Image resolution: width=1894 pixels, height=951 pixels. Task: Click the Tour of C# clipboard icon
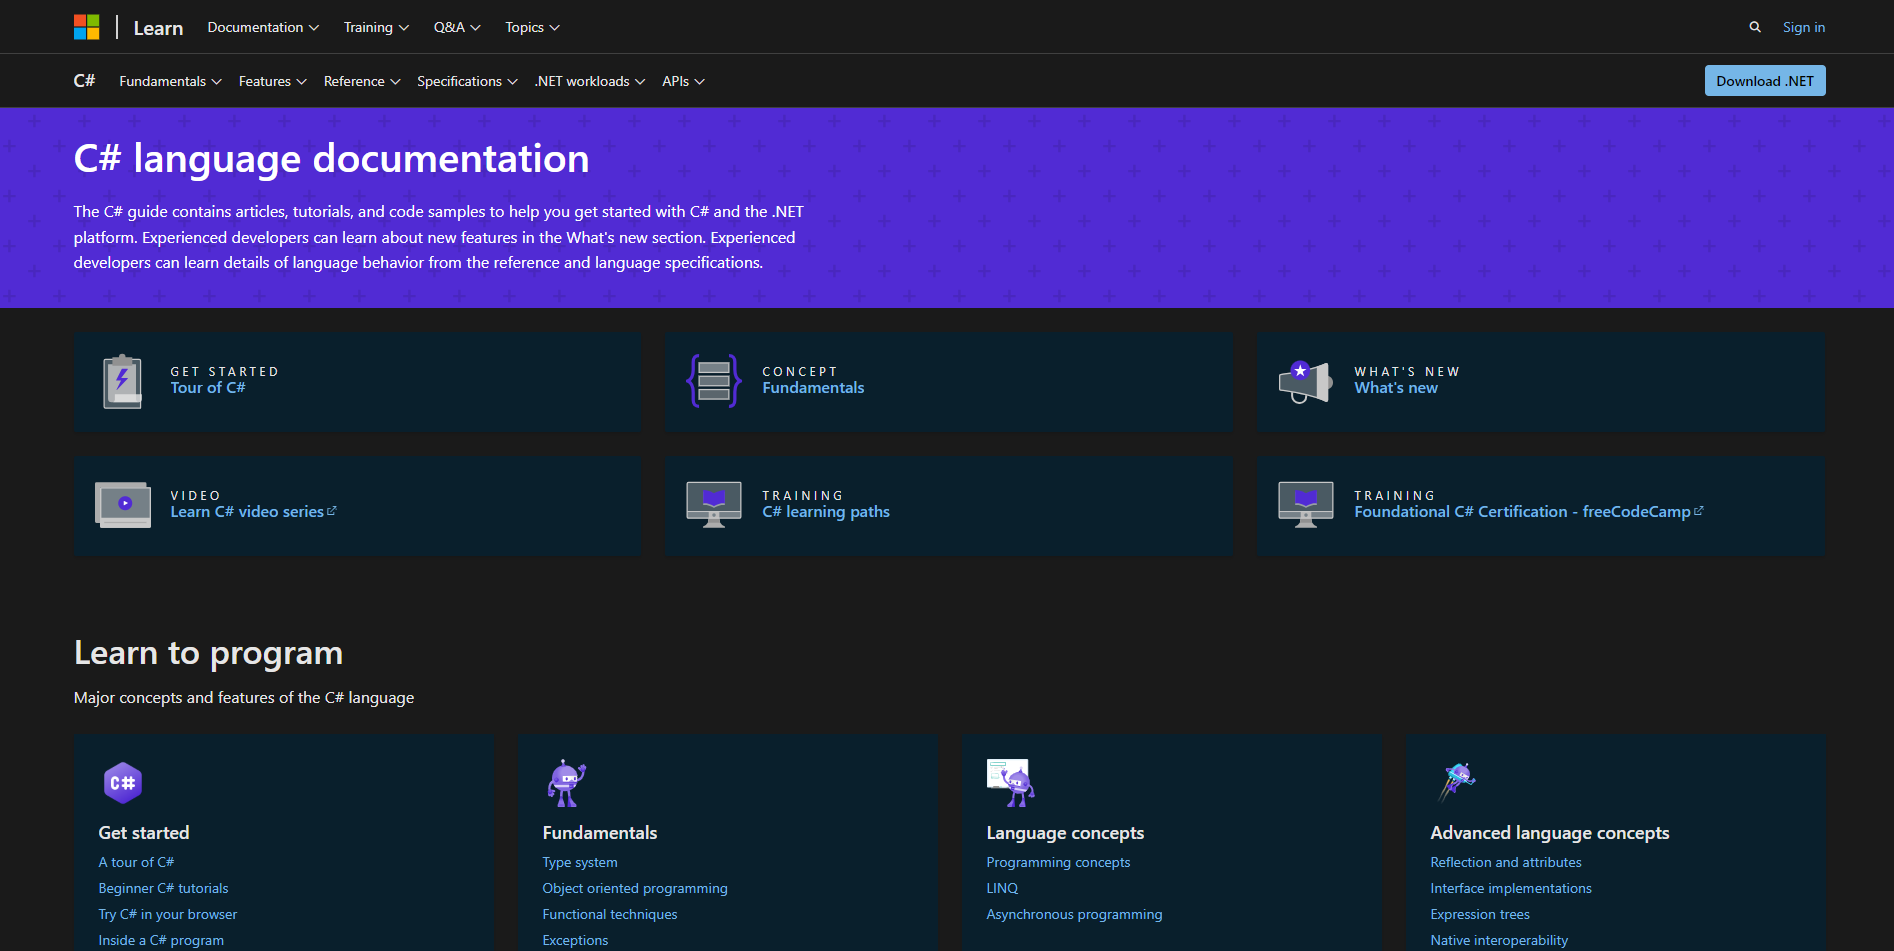point(122,382)
